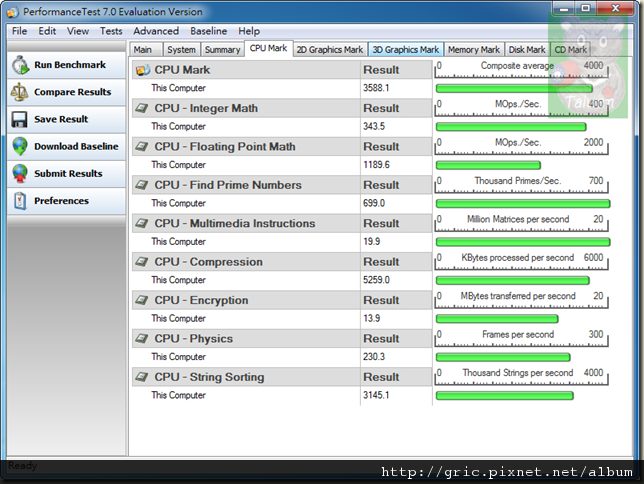This screenshot has width=644, height=484.
Task: Click the chip icon beside CPU - Encryption
Action: coord(142,300)
